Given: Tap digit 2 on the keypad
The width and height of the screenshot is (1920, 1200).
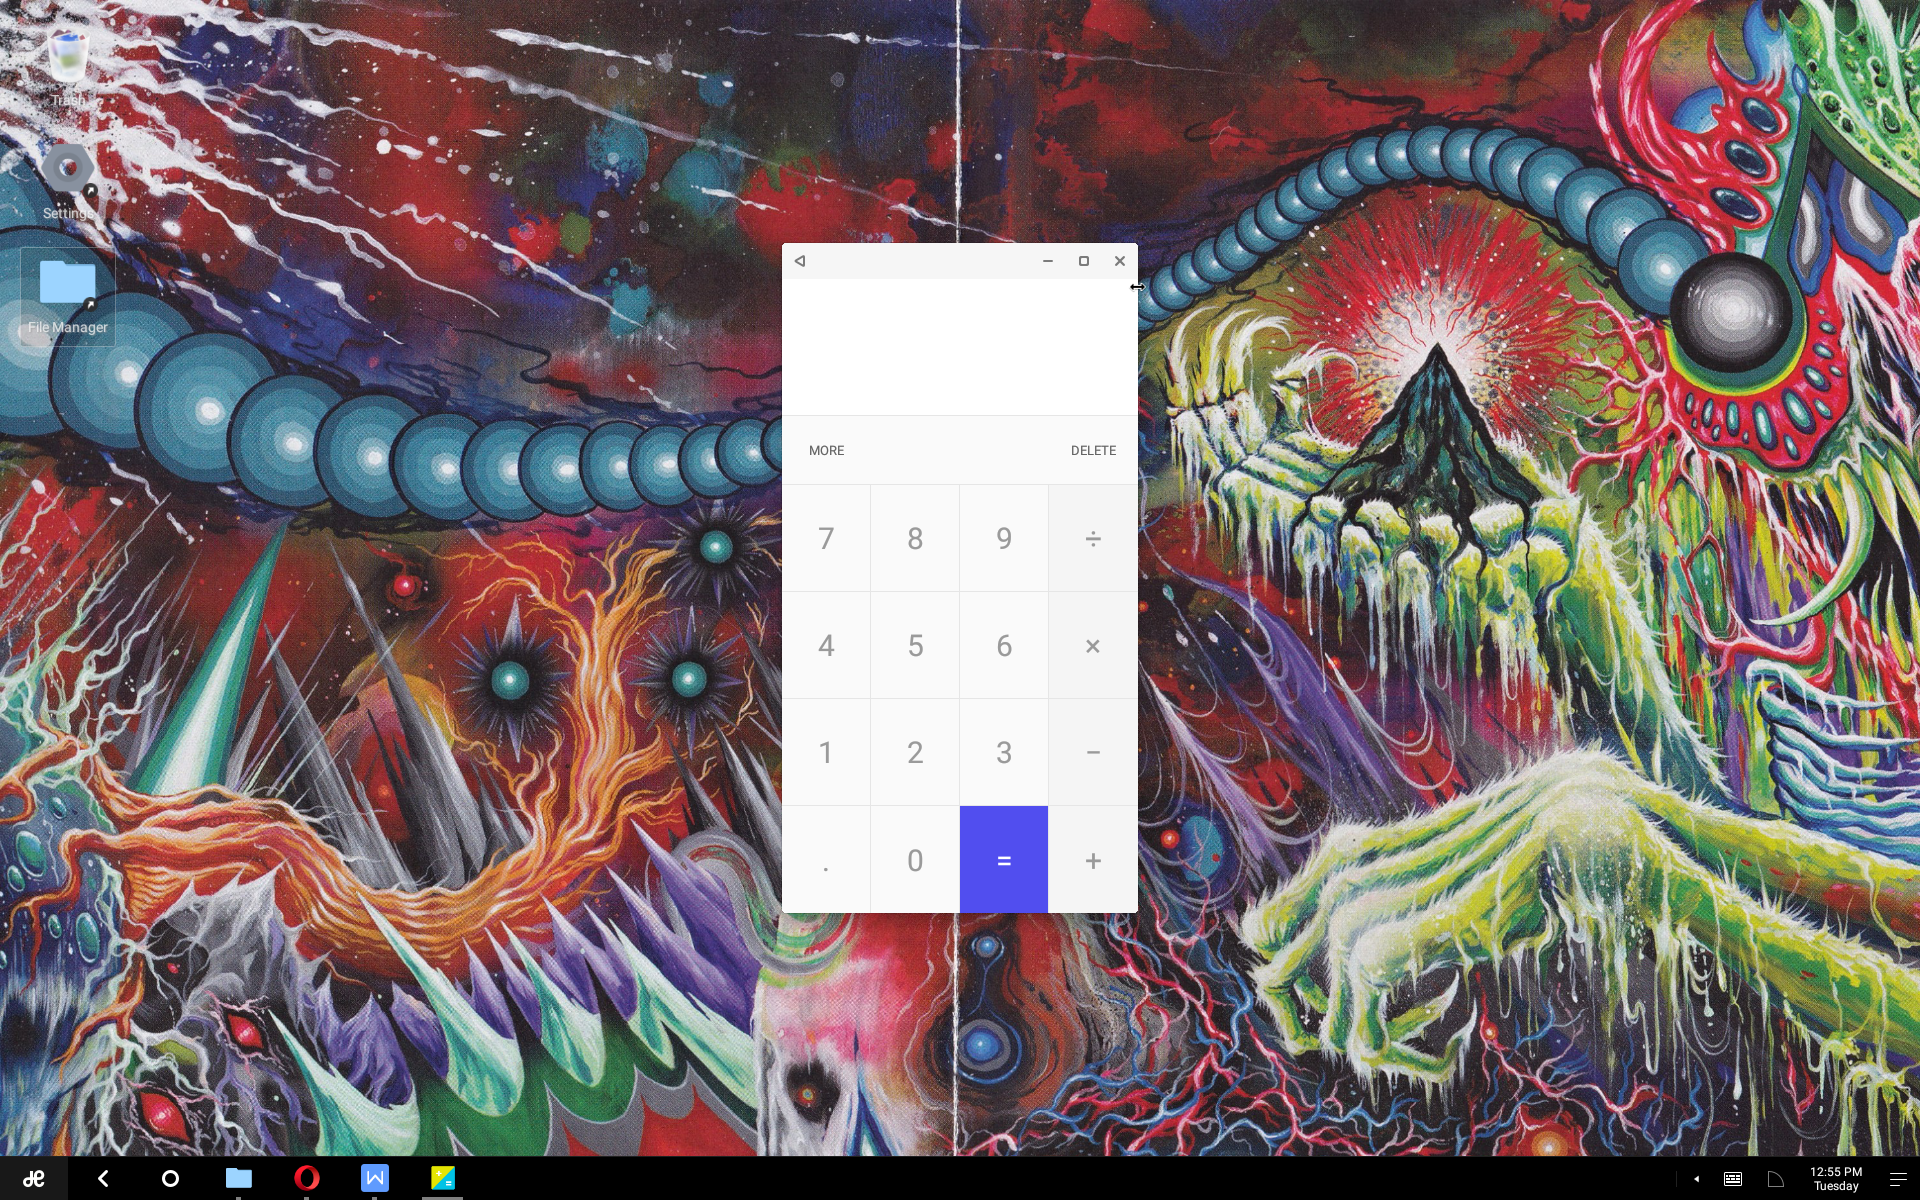Looking at the screenshot, I should point(915,753).
